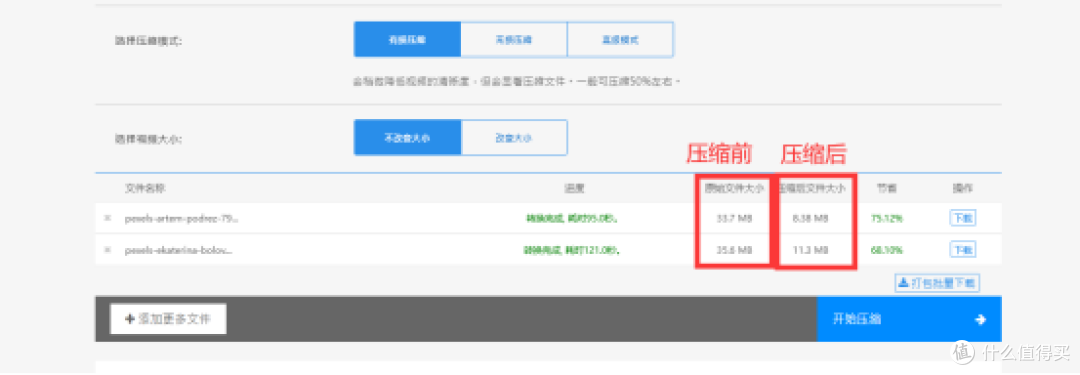Click the 33.7 MB original size
The height and width of the screenshot is (375, 1080).
[x=734, y=219]
